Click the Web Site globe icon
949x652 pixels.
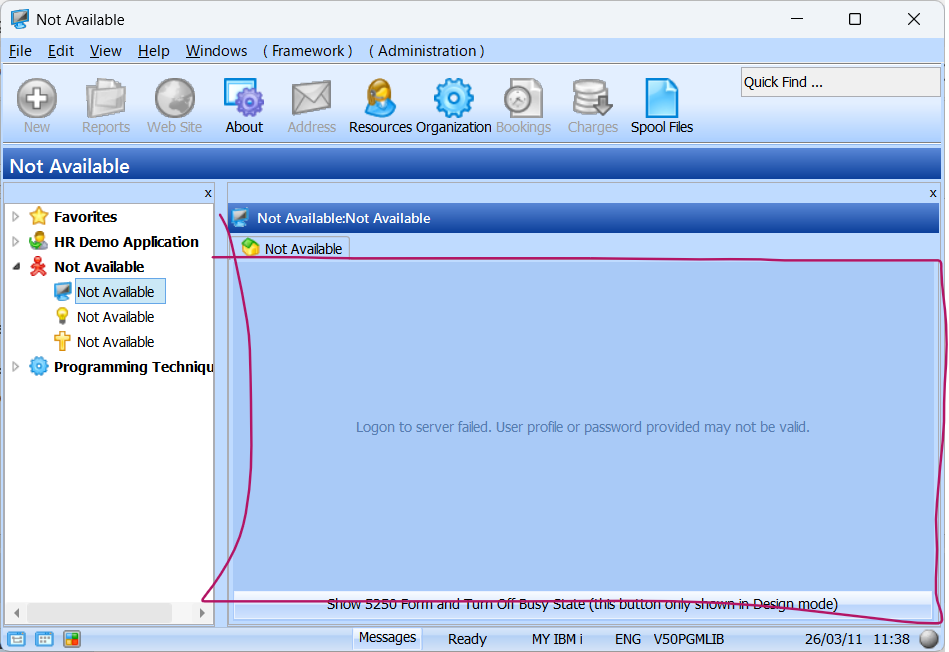coord(174,99)
